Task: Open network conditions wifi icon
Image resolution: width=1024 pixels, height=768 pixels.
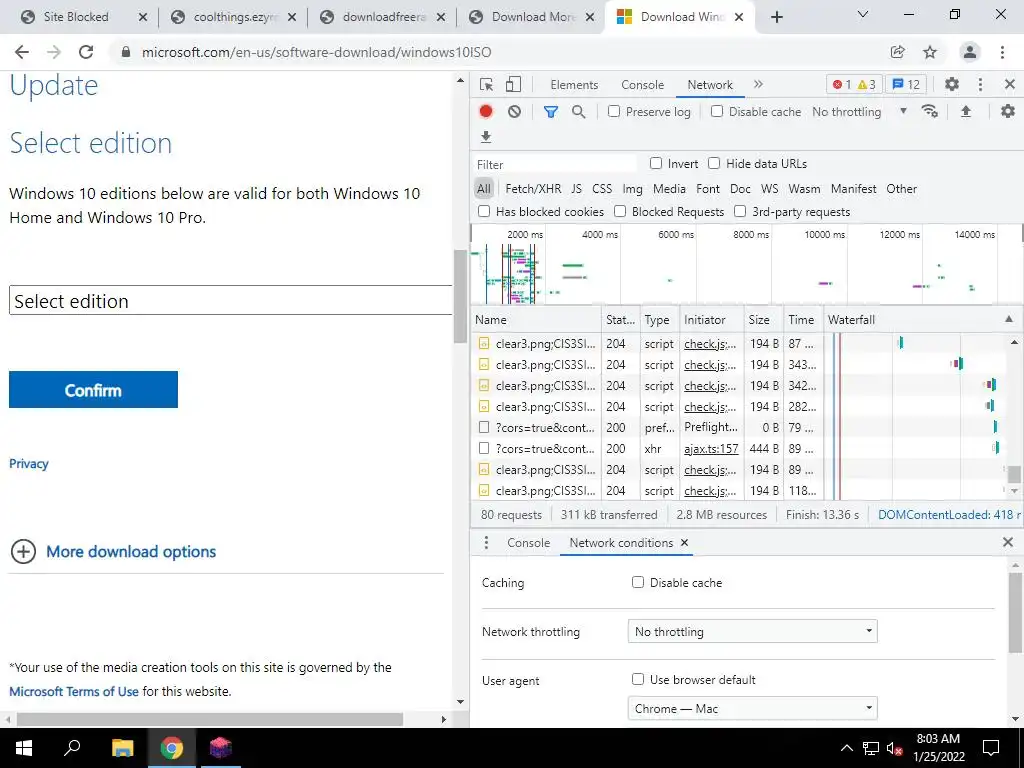Action: [x=930, y=112]
